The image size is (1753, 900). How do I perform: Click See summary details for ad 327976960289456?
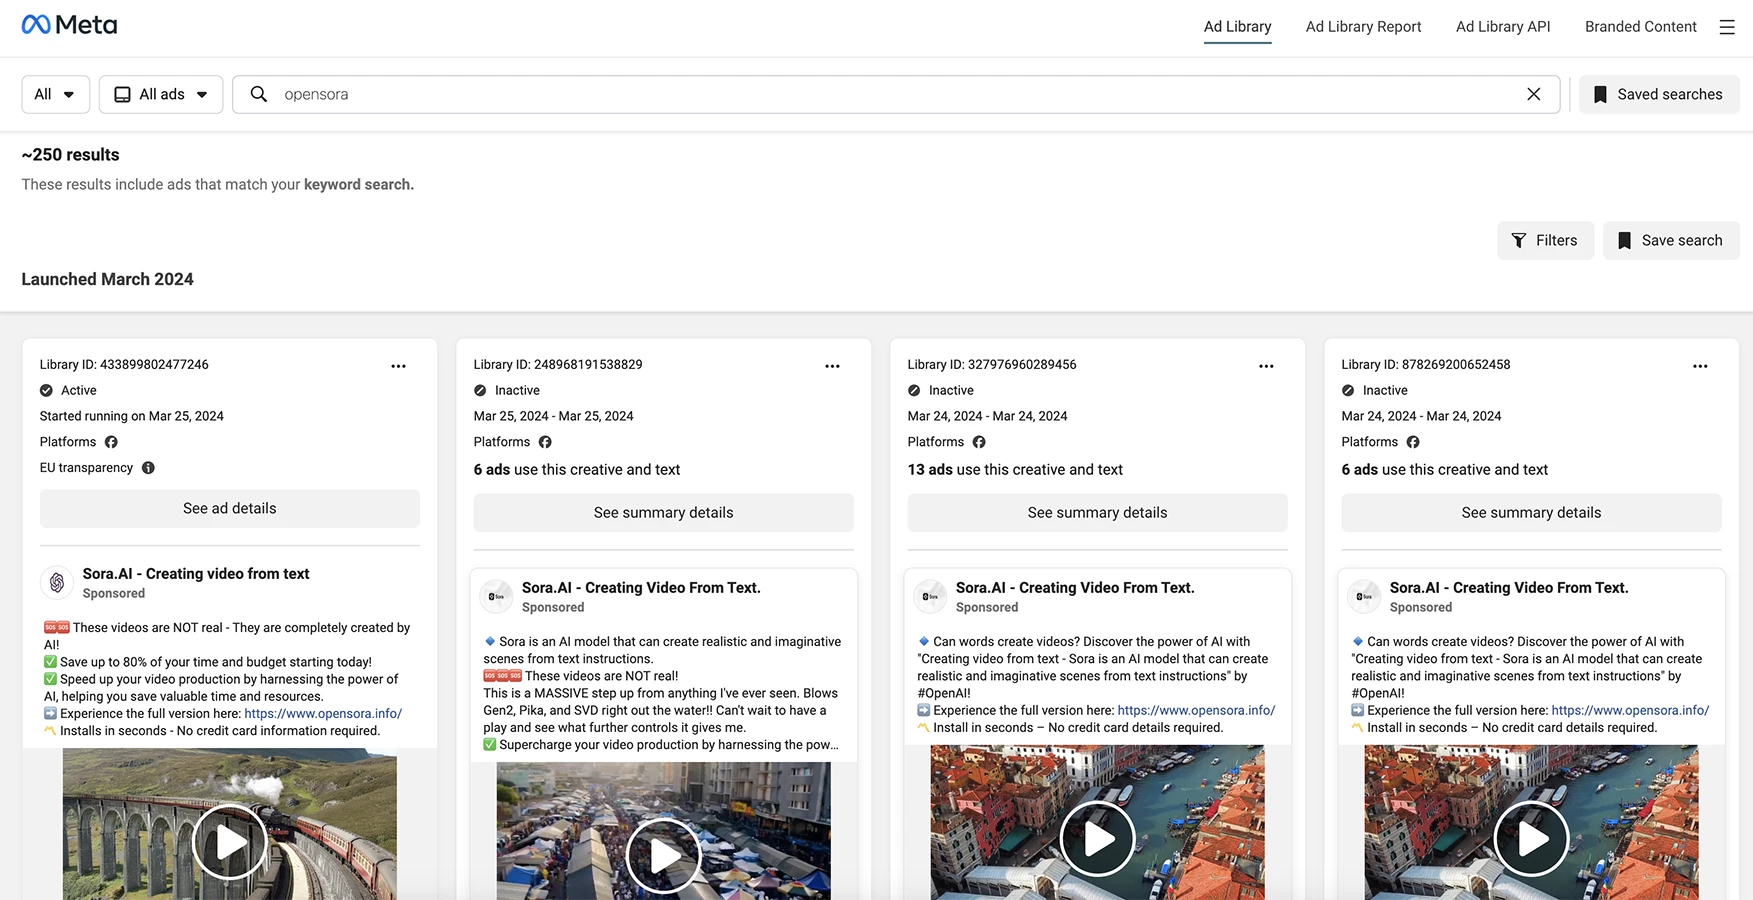click(1098, 512)
